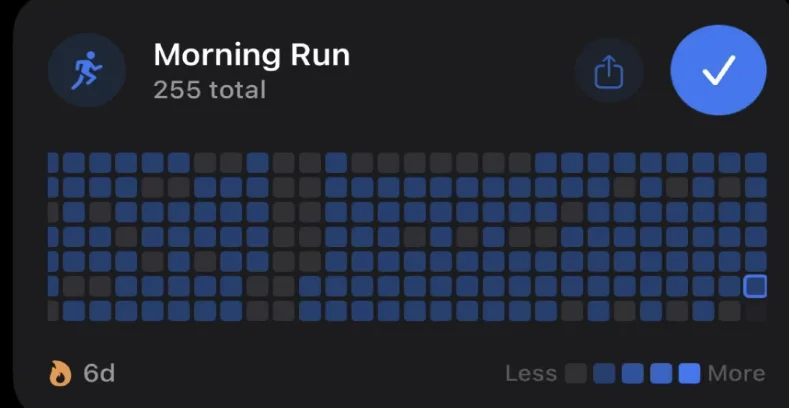The width and height of the screenshot is (789, 408).
Task: Click the 255 total count text
Action: click(209, 90)
